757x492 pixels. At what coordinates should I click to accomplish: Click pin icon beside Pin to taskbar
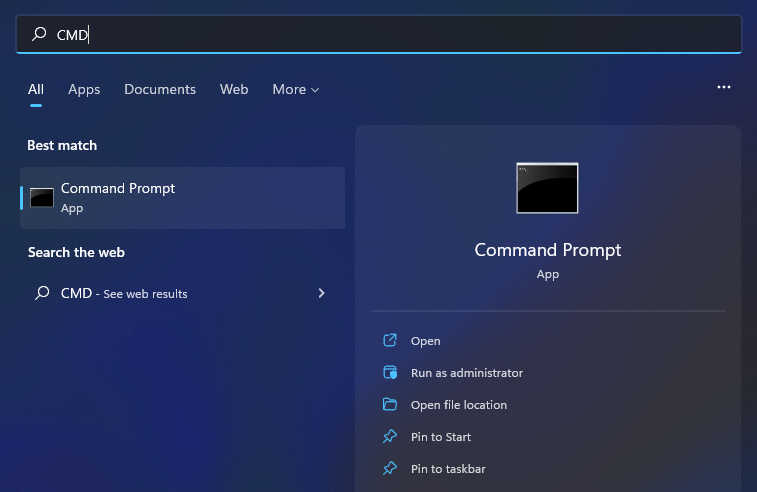(x=390, y=468)
